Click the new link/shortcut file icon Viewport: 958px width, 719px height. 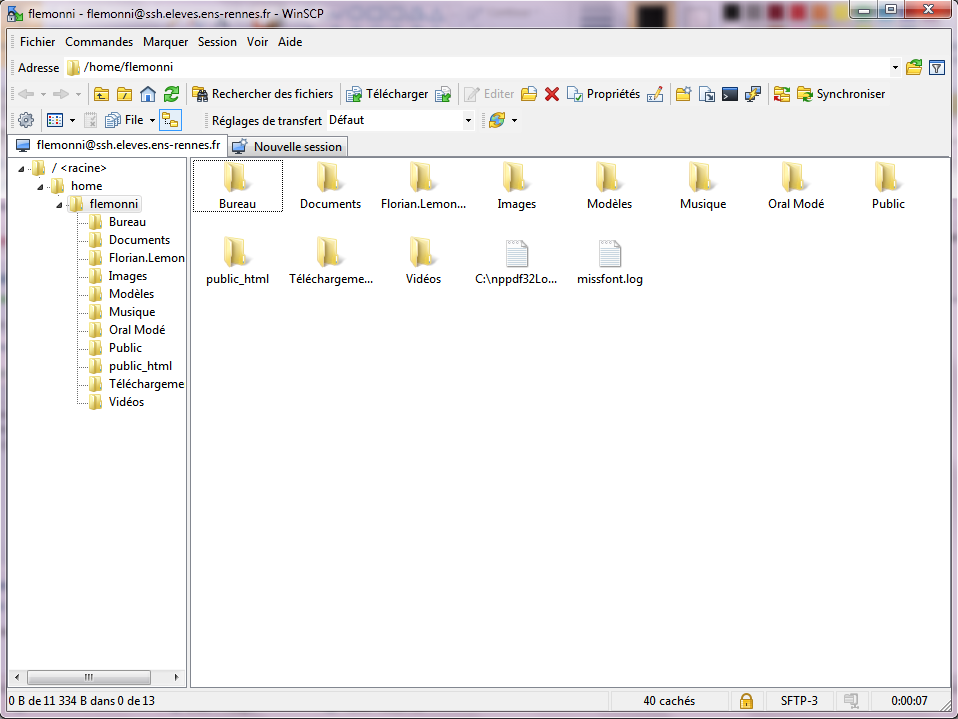click(x=707, y=94)
